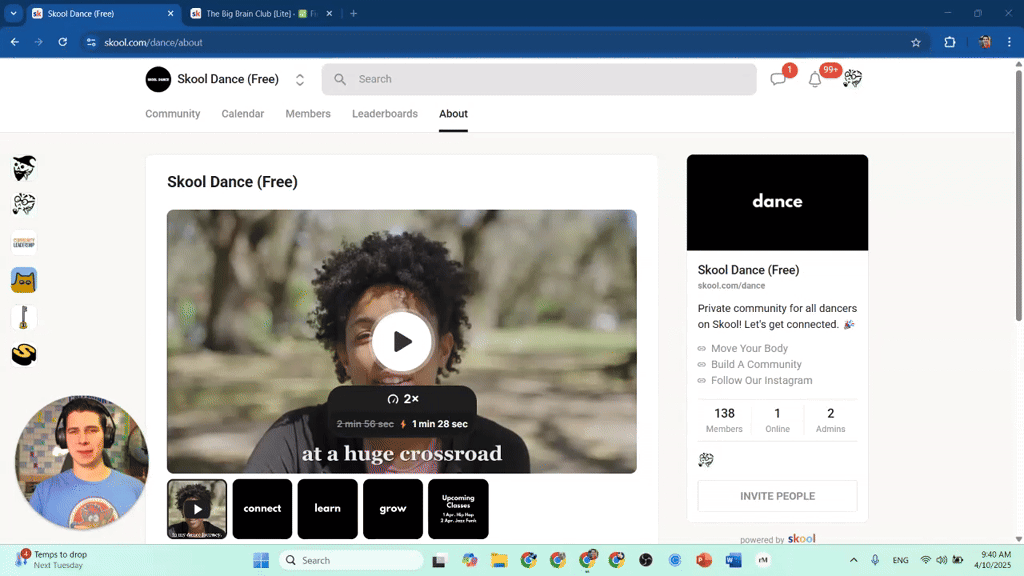The image size is (1024, 576).
Task: View the 2 Admins count
Action: pos(830,419)
